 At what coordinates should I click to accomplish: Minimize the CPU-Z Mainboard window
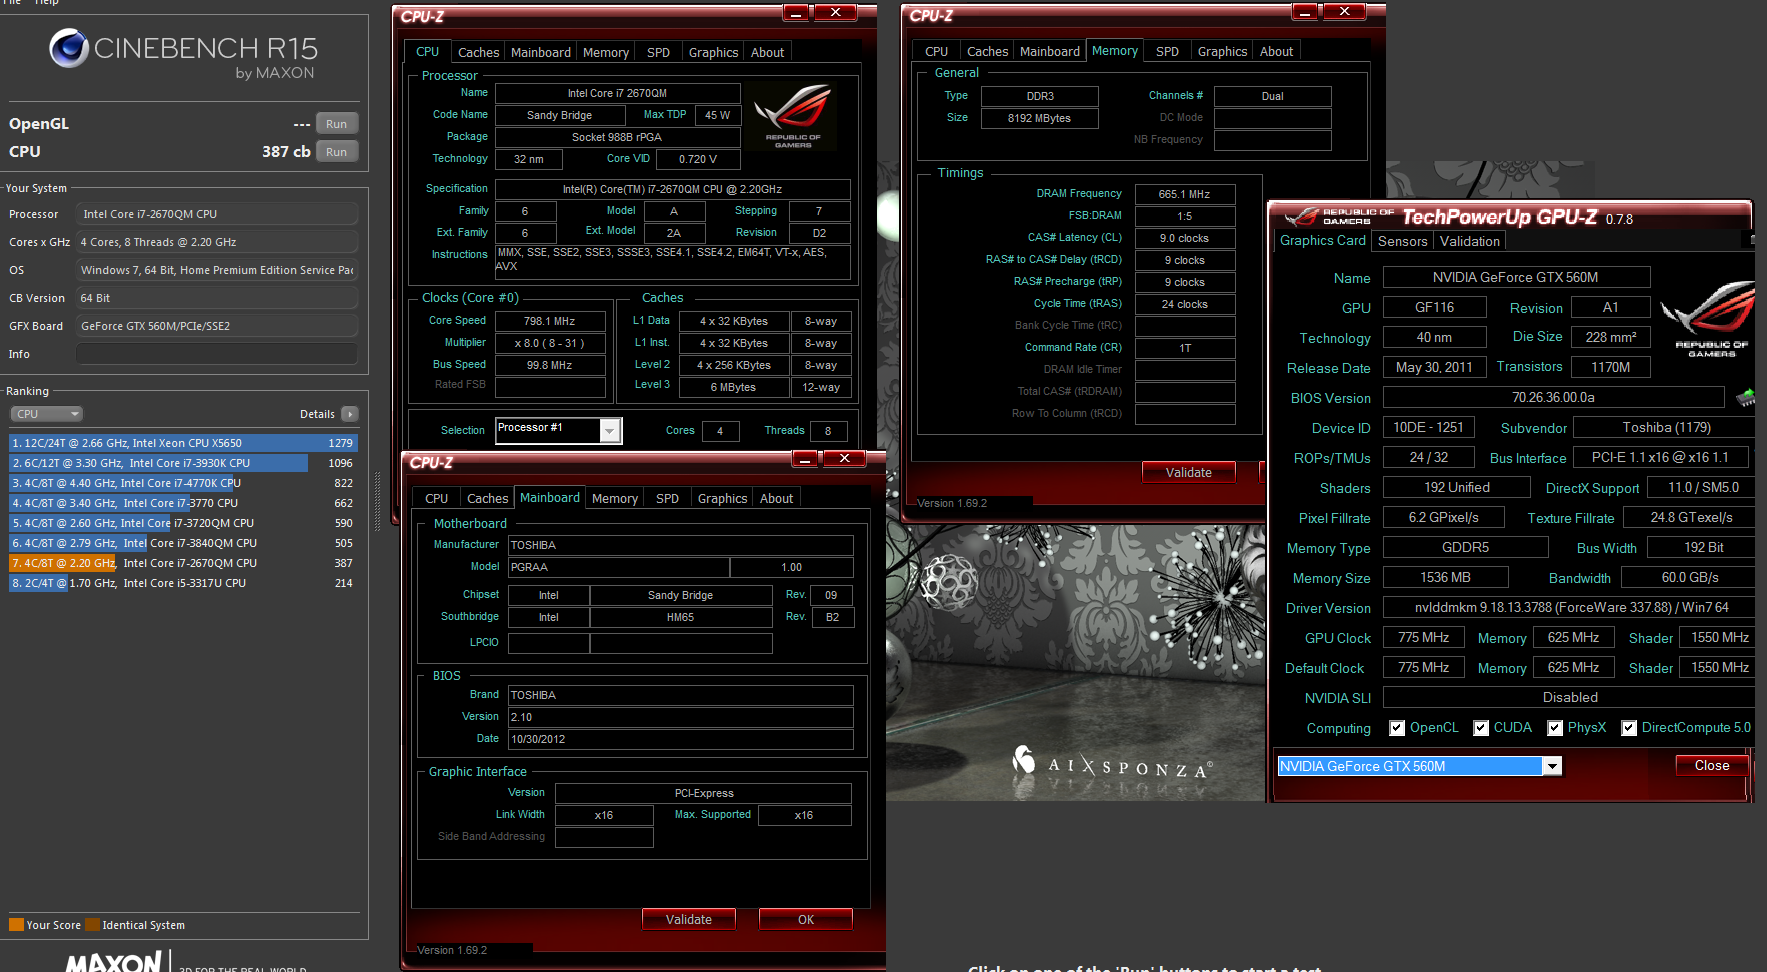point(805,459)
